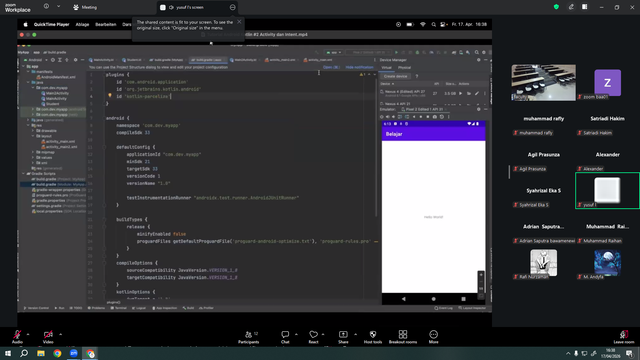Dismiss the shared content size notification
640x360 pixels.
tap(239, 22)
